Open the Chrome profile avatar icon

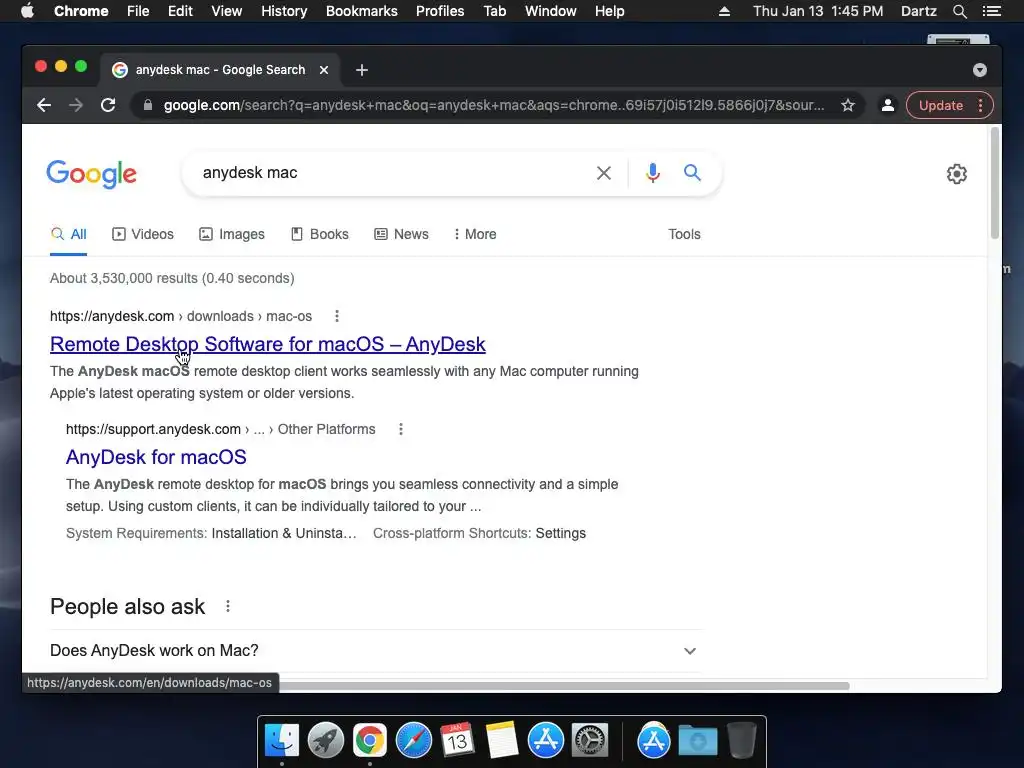tap(888, 105)
